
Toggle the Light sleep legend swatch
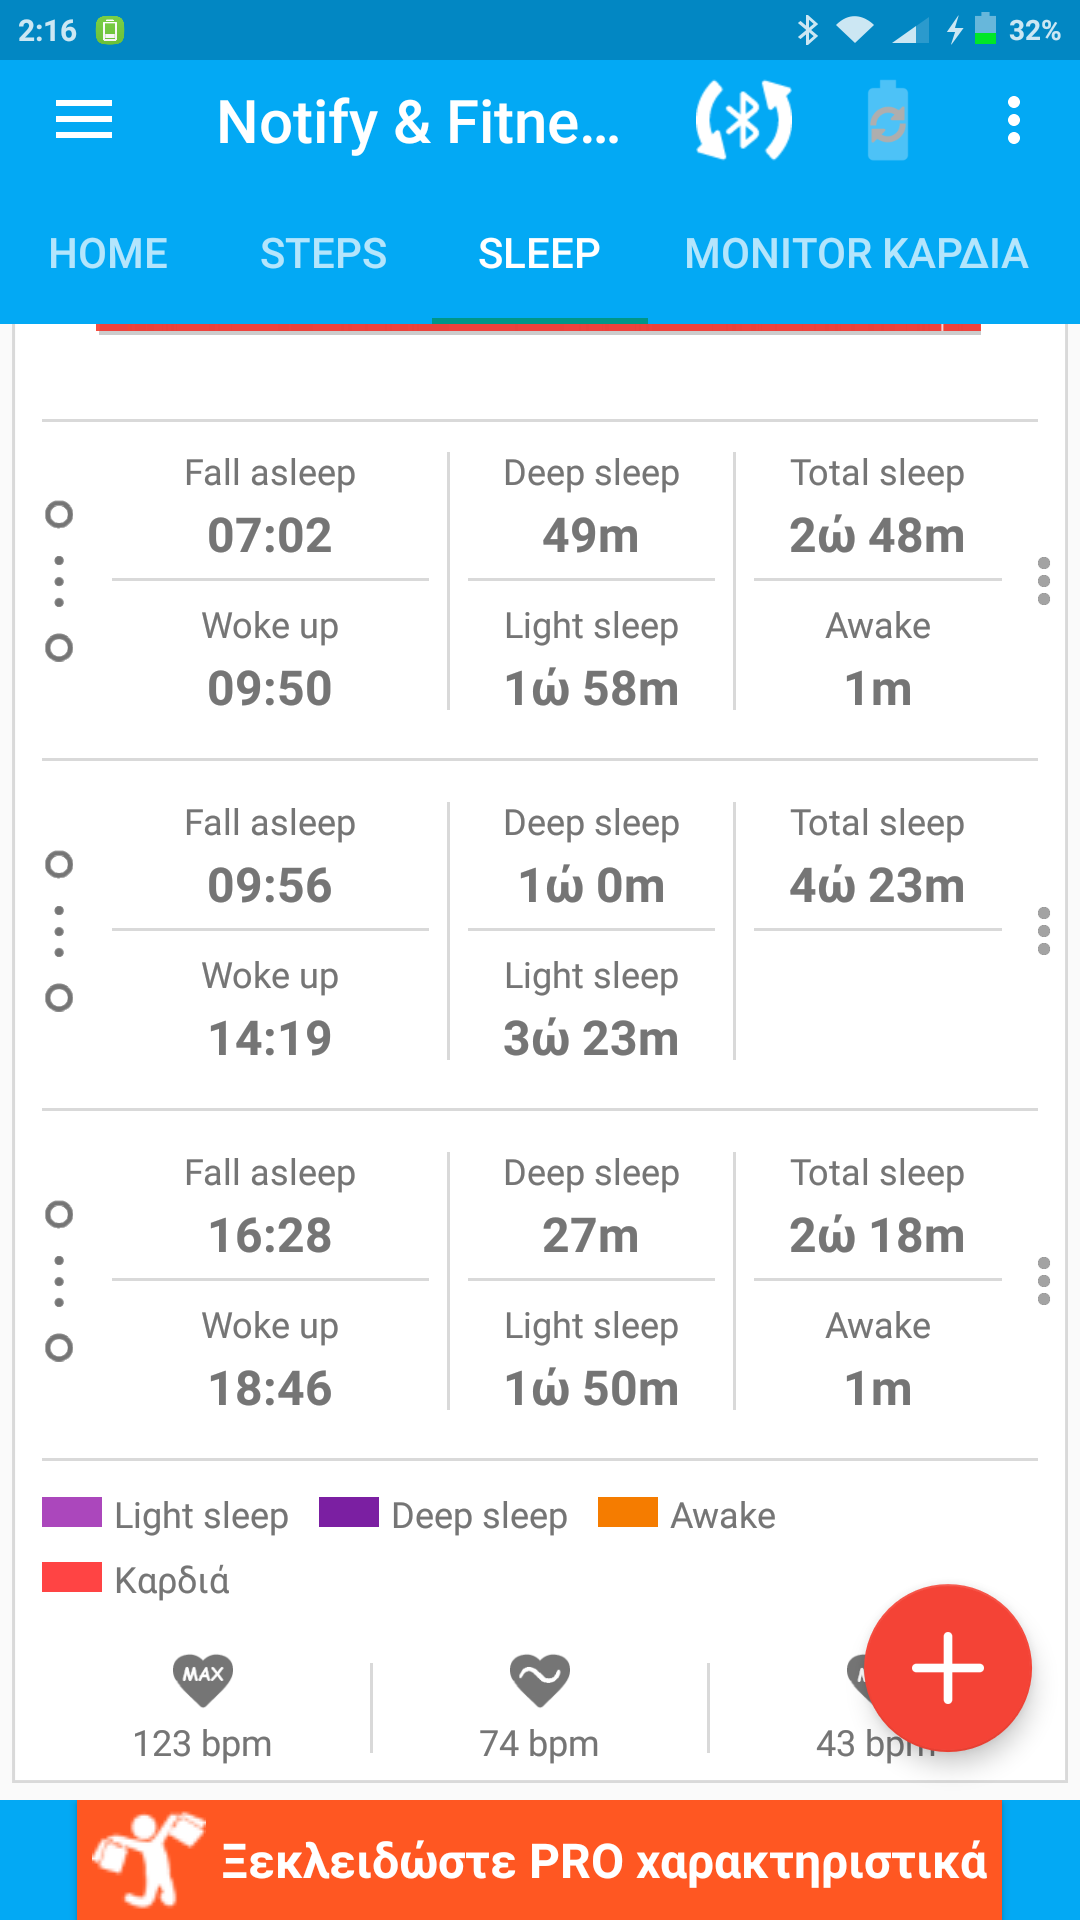[72, 1513]
